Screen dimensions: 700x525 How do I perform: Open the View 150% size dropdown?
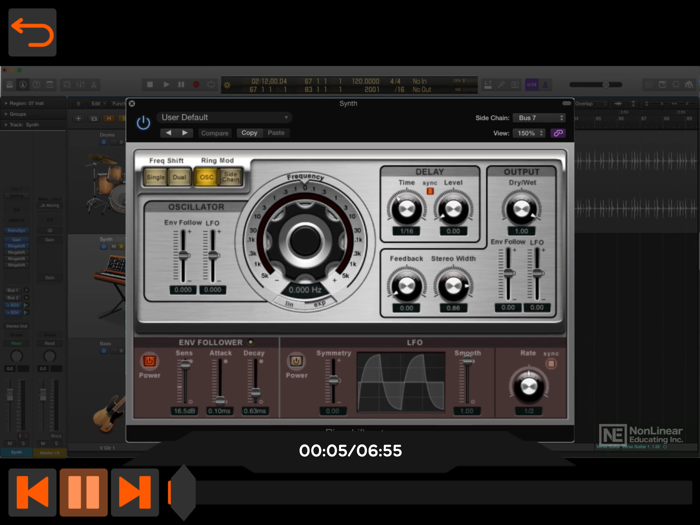click(x=529, y=133)
